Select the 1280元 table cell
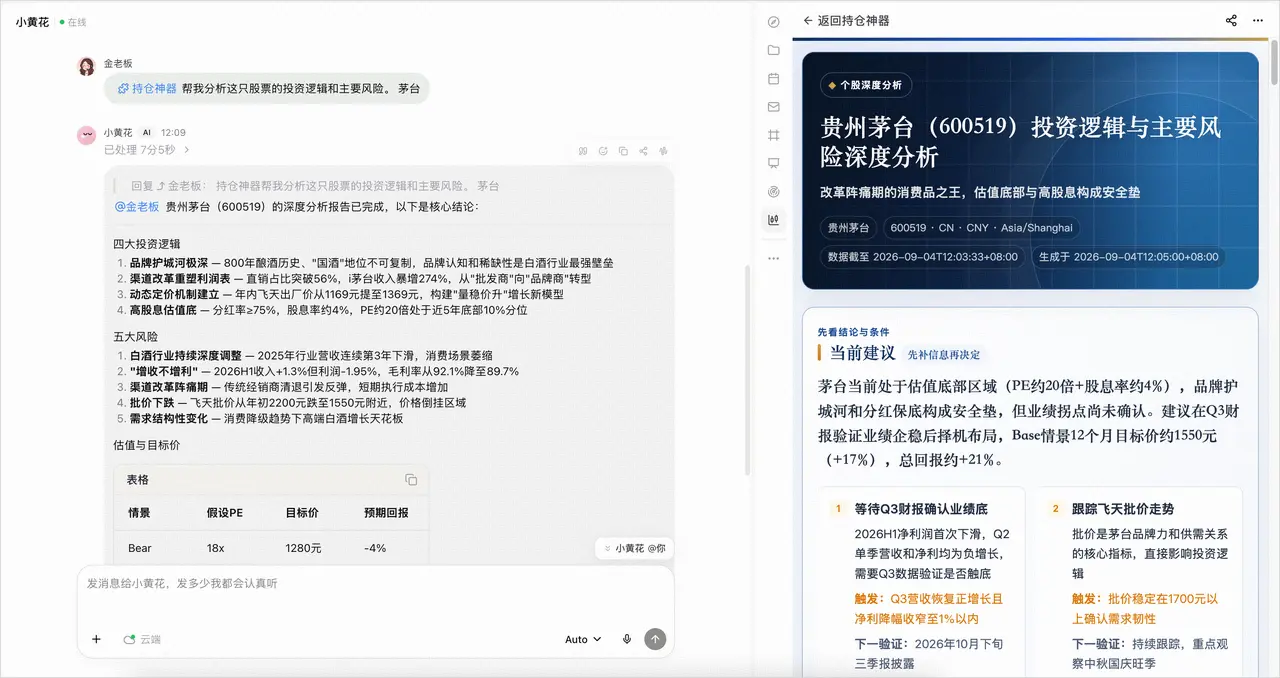Viewport: 1280px width, 678px height. [303, 548]
